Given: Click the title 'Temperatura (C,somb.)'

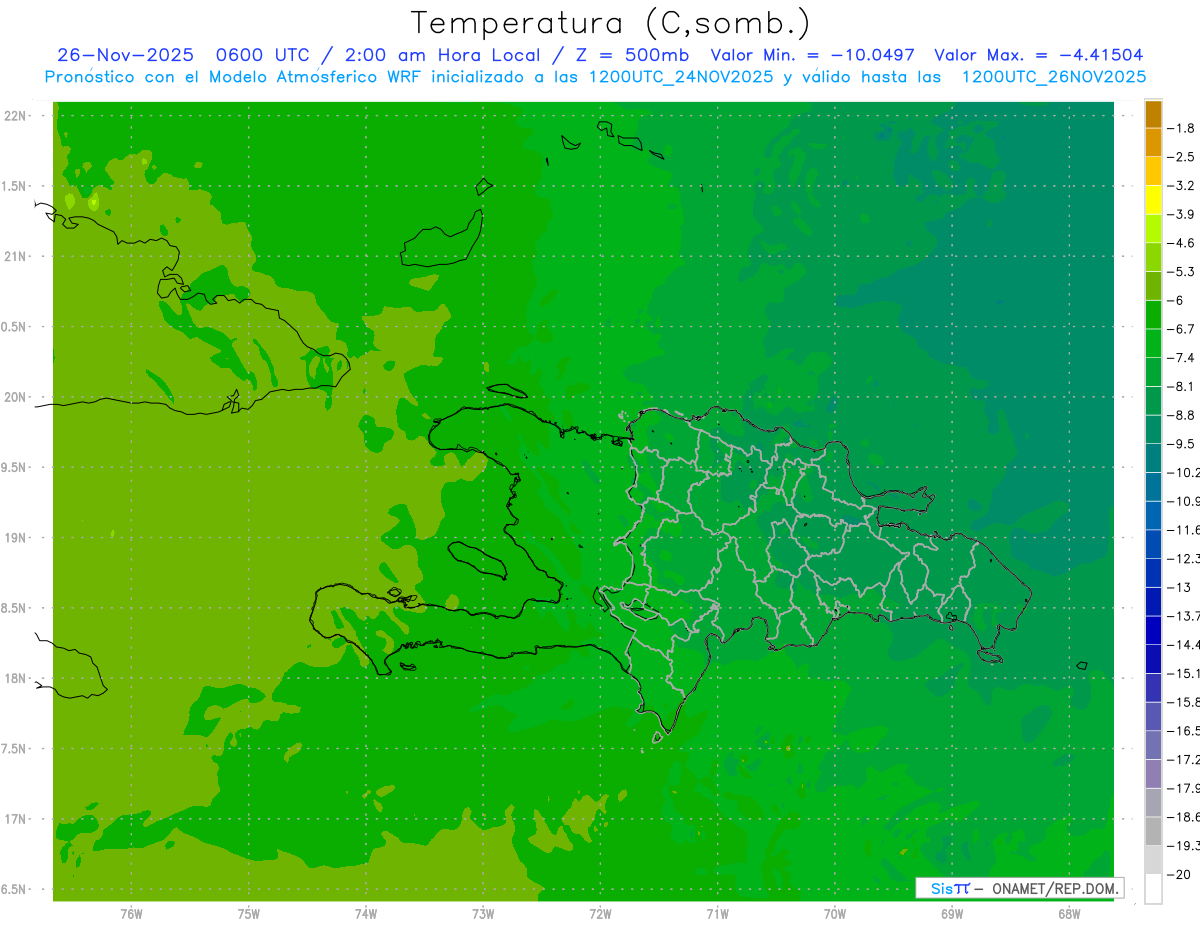Looking at the screenshot, I should point(611,23).
